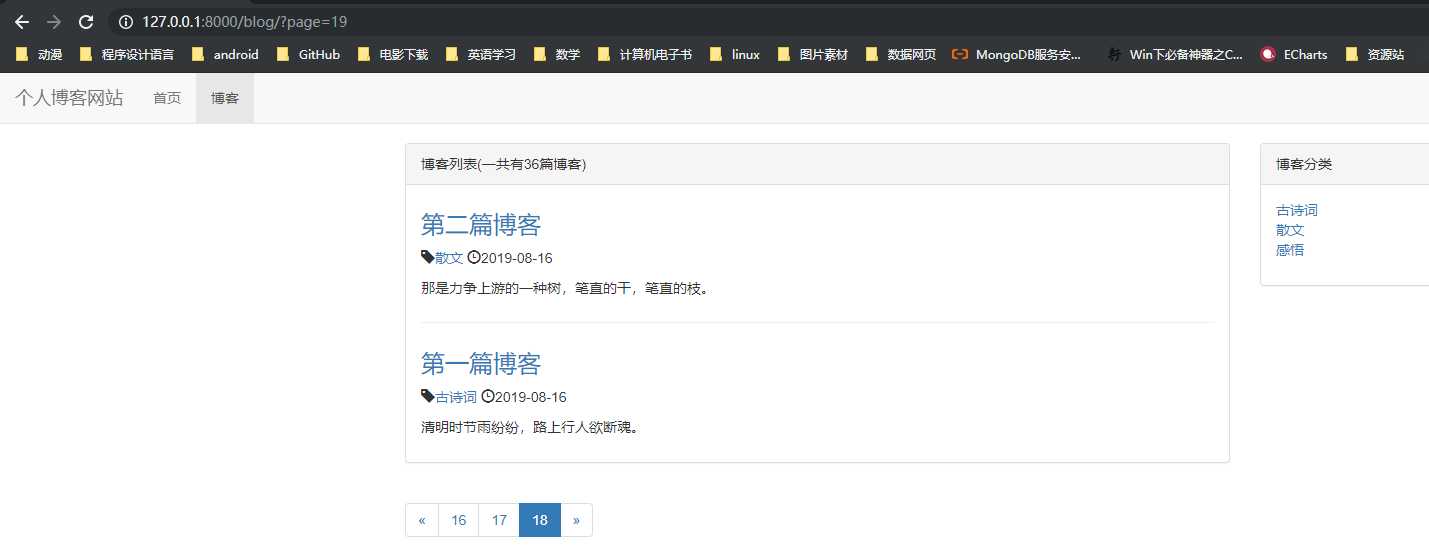Open the post titled 第一篇博客

tap(481, 363)
